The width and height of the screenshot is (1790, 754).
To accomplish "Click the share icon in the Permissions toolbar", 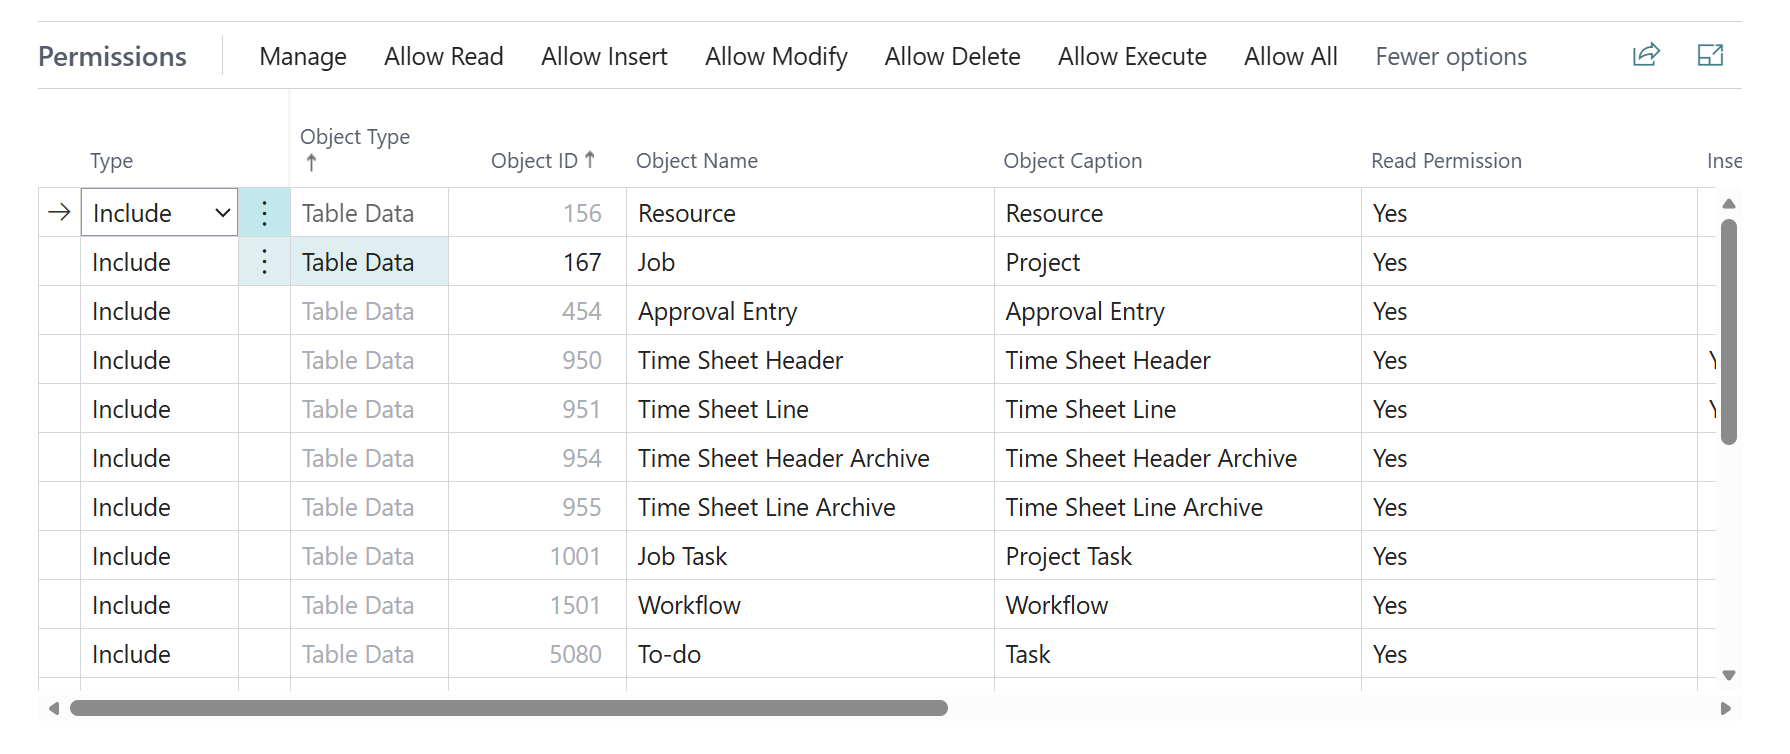I will click(x=1646, y=55).
